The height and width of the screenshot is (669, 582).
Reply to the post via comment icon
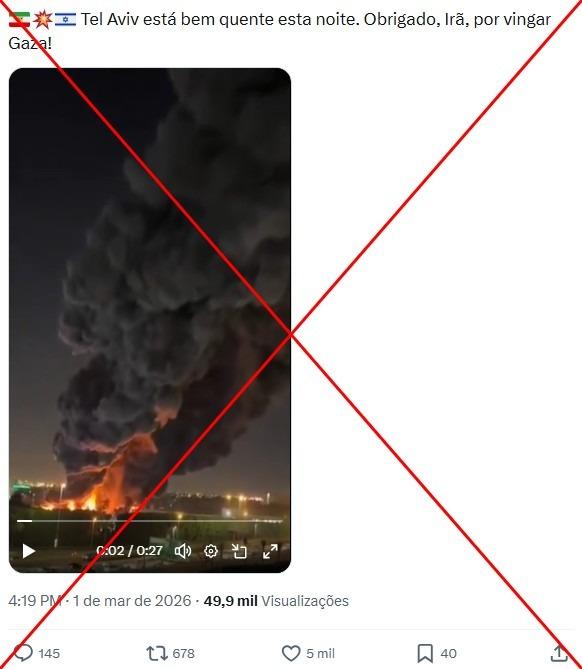pos(23,653)
